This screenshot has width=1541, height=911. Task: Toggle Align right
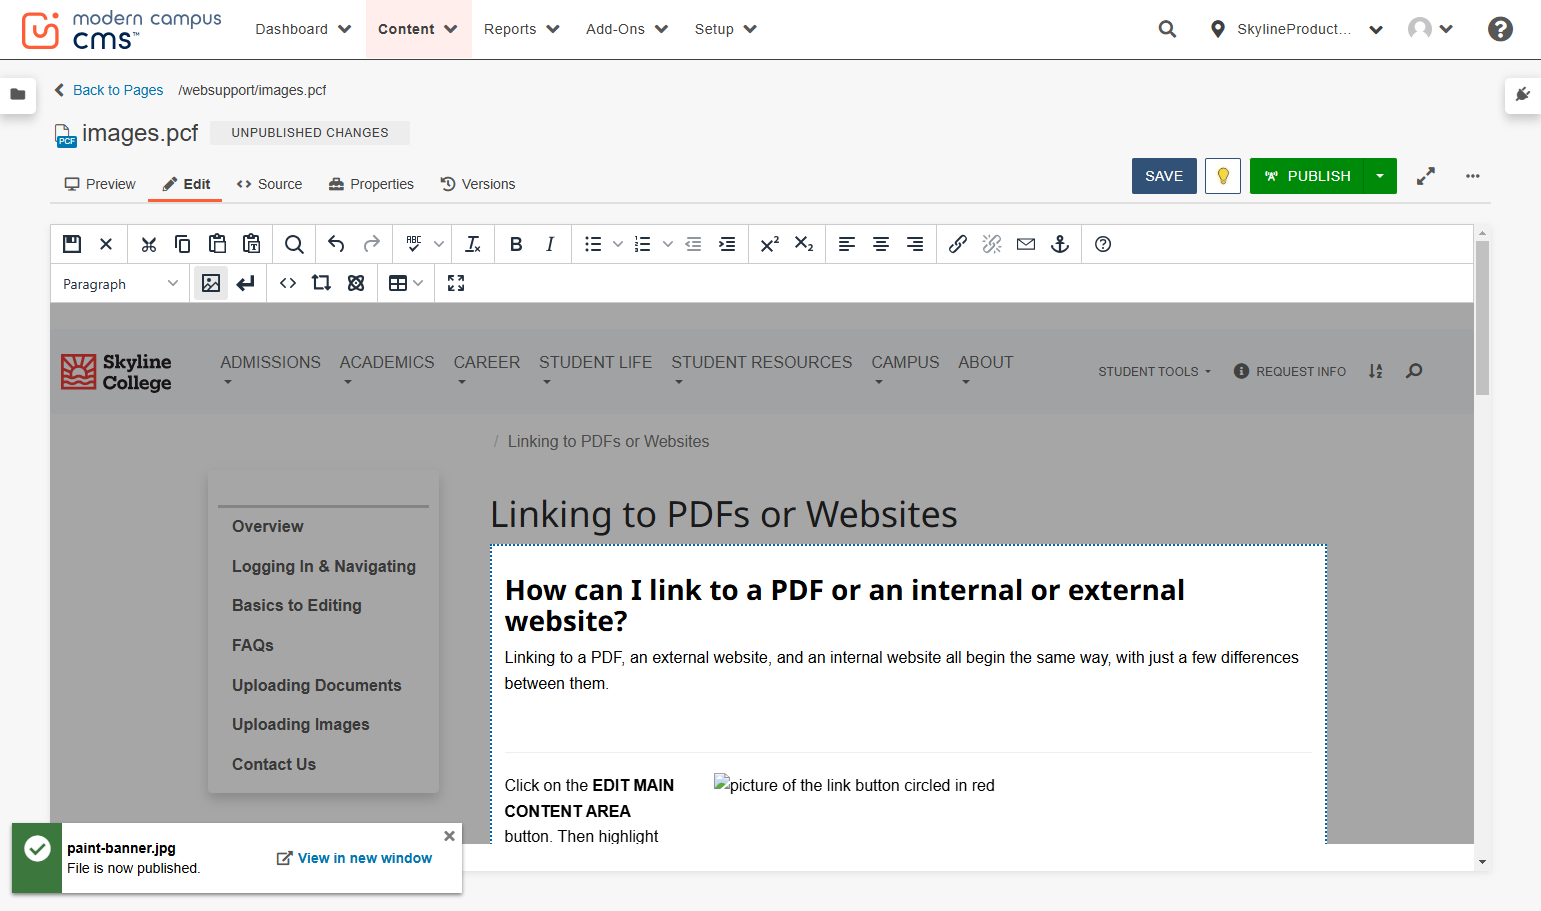click(915, 244)
